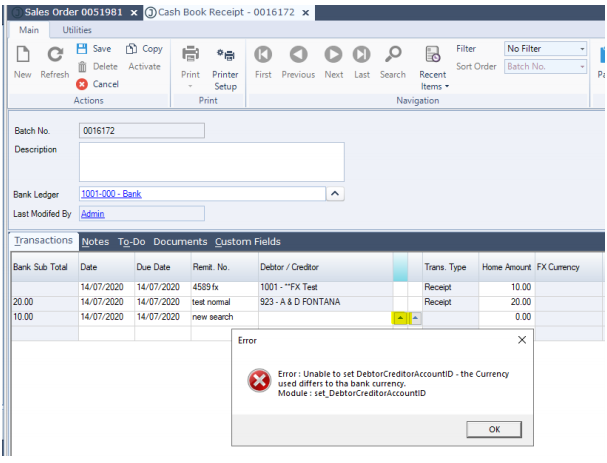Open the Admin user link

(93, 214)
